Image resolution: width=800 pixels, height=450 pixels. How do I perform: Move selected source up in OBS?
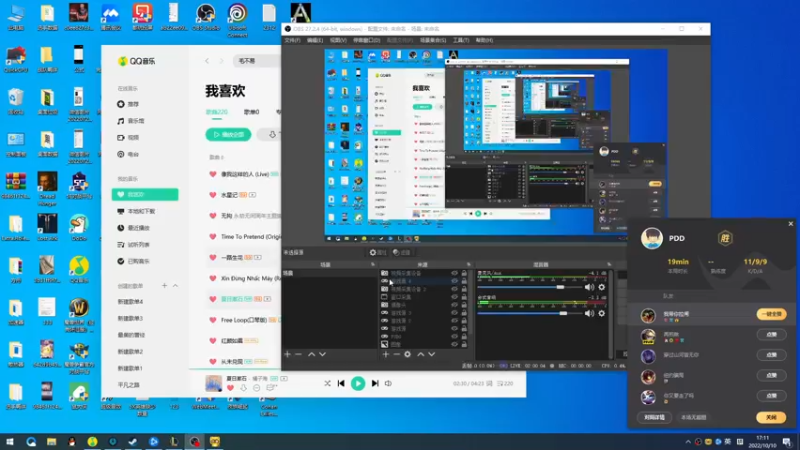[420, 354]
